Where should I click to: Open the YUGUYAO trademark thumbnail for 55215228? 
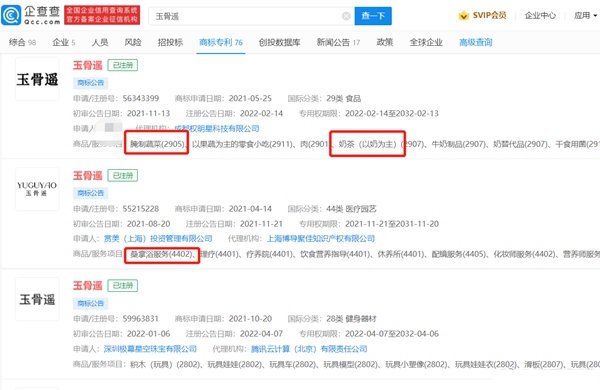[37, 189]
